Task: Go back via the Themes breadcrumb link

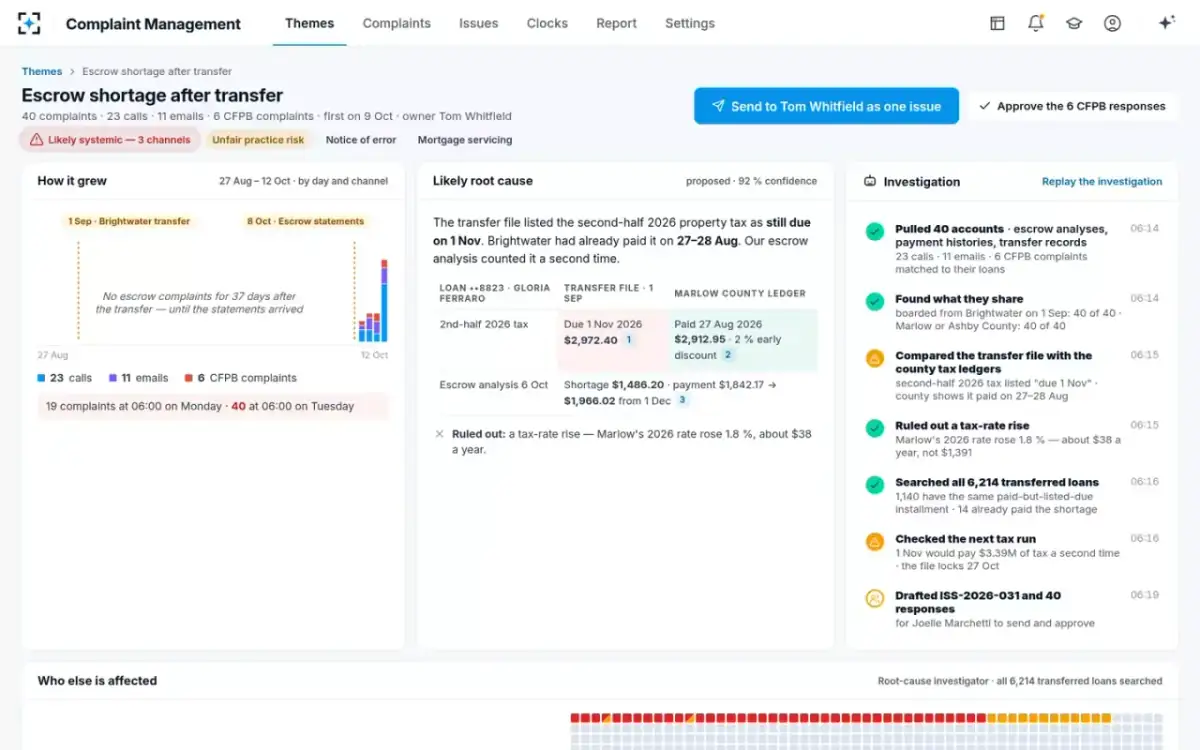Action: tap(42, 72)
